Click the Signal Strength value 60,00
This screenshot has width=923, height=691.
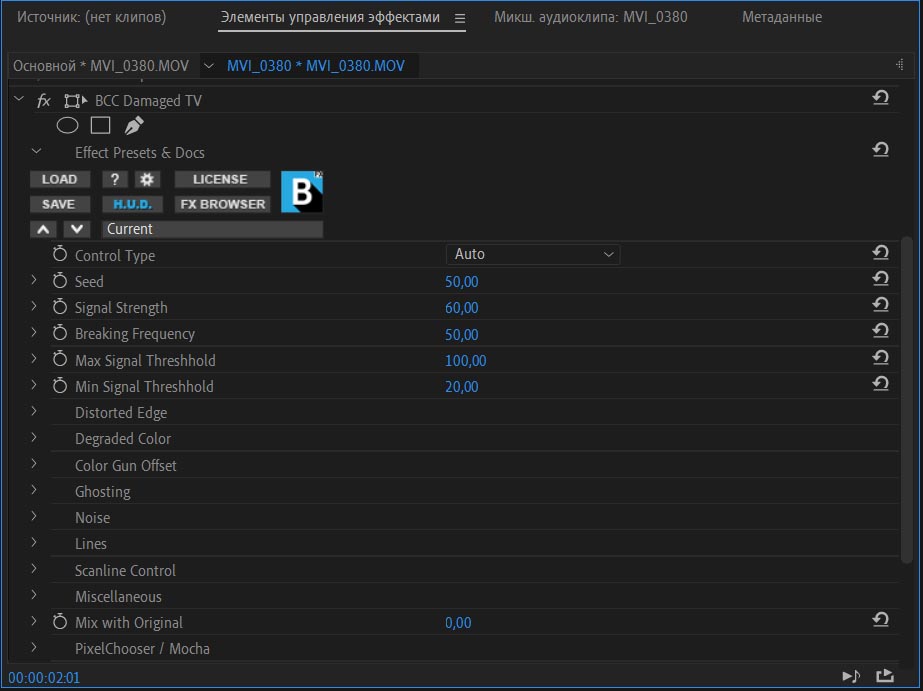(462, 308)
